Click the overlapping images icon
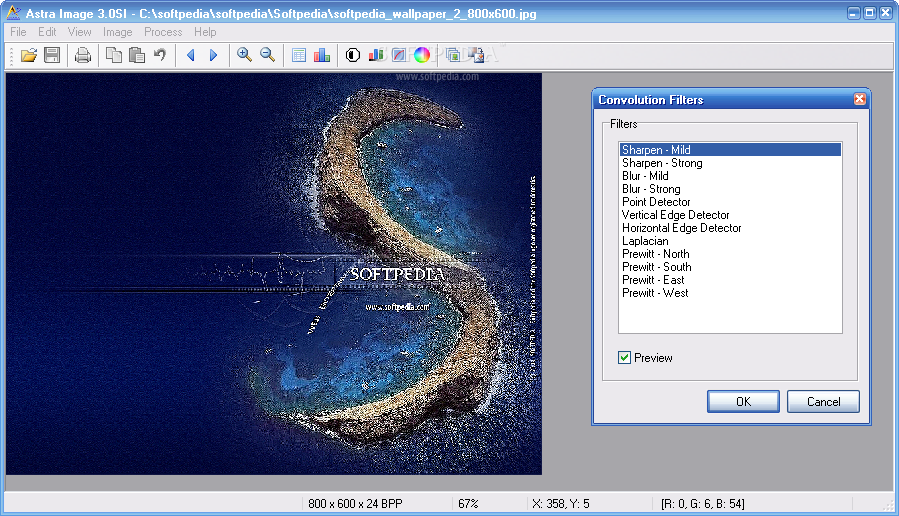Screen dimensions: 899x516 (453, 55)
